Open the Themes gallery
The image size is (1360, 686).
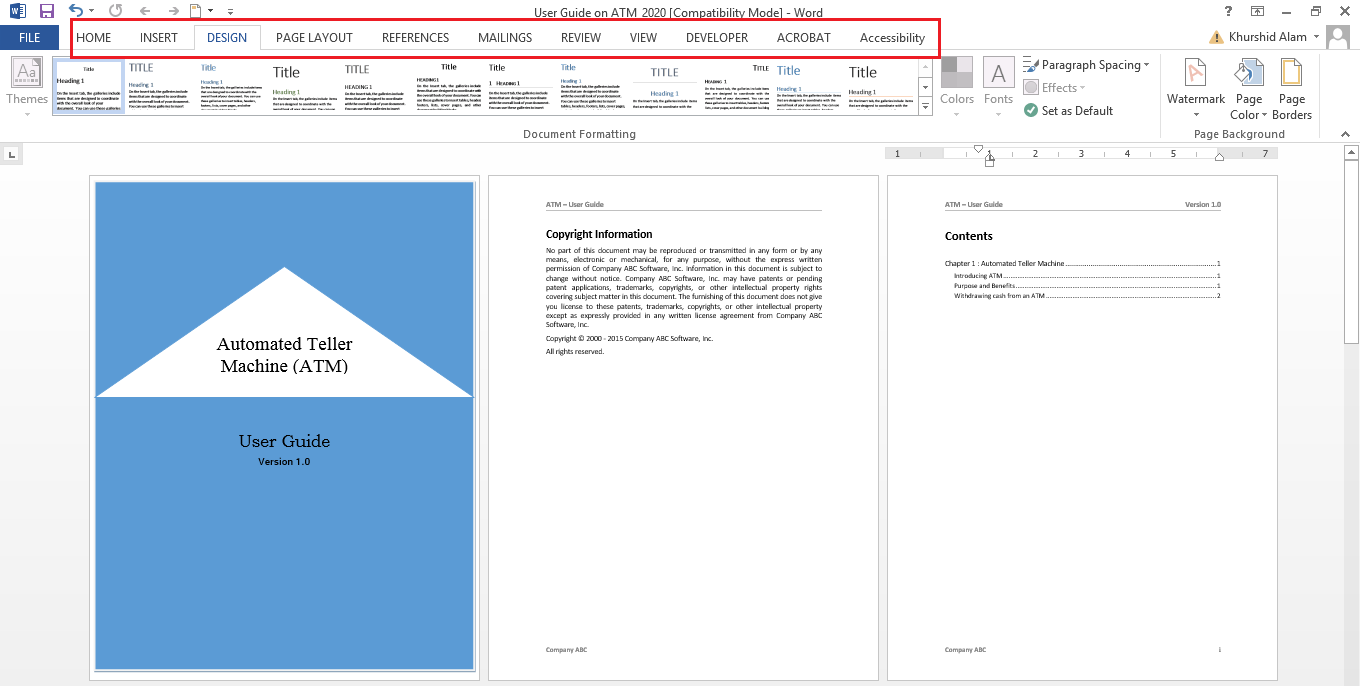pos(26,88)
